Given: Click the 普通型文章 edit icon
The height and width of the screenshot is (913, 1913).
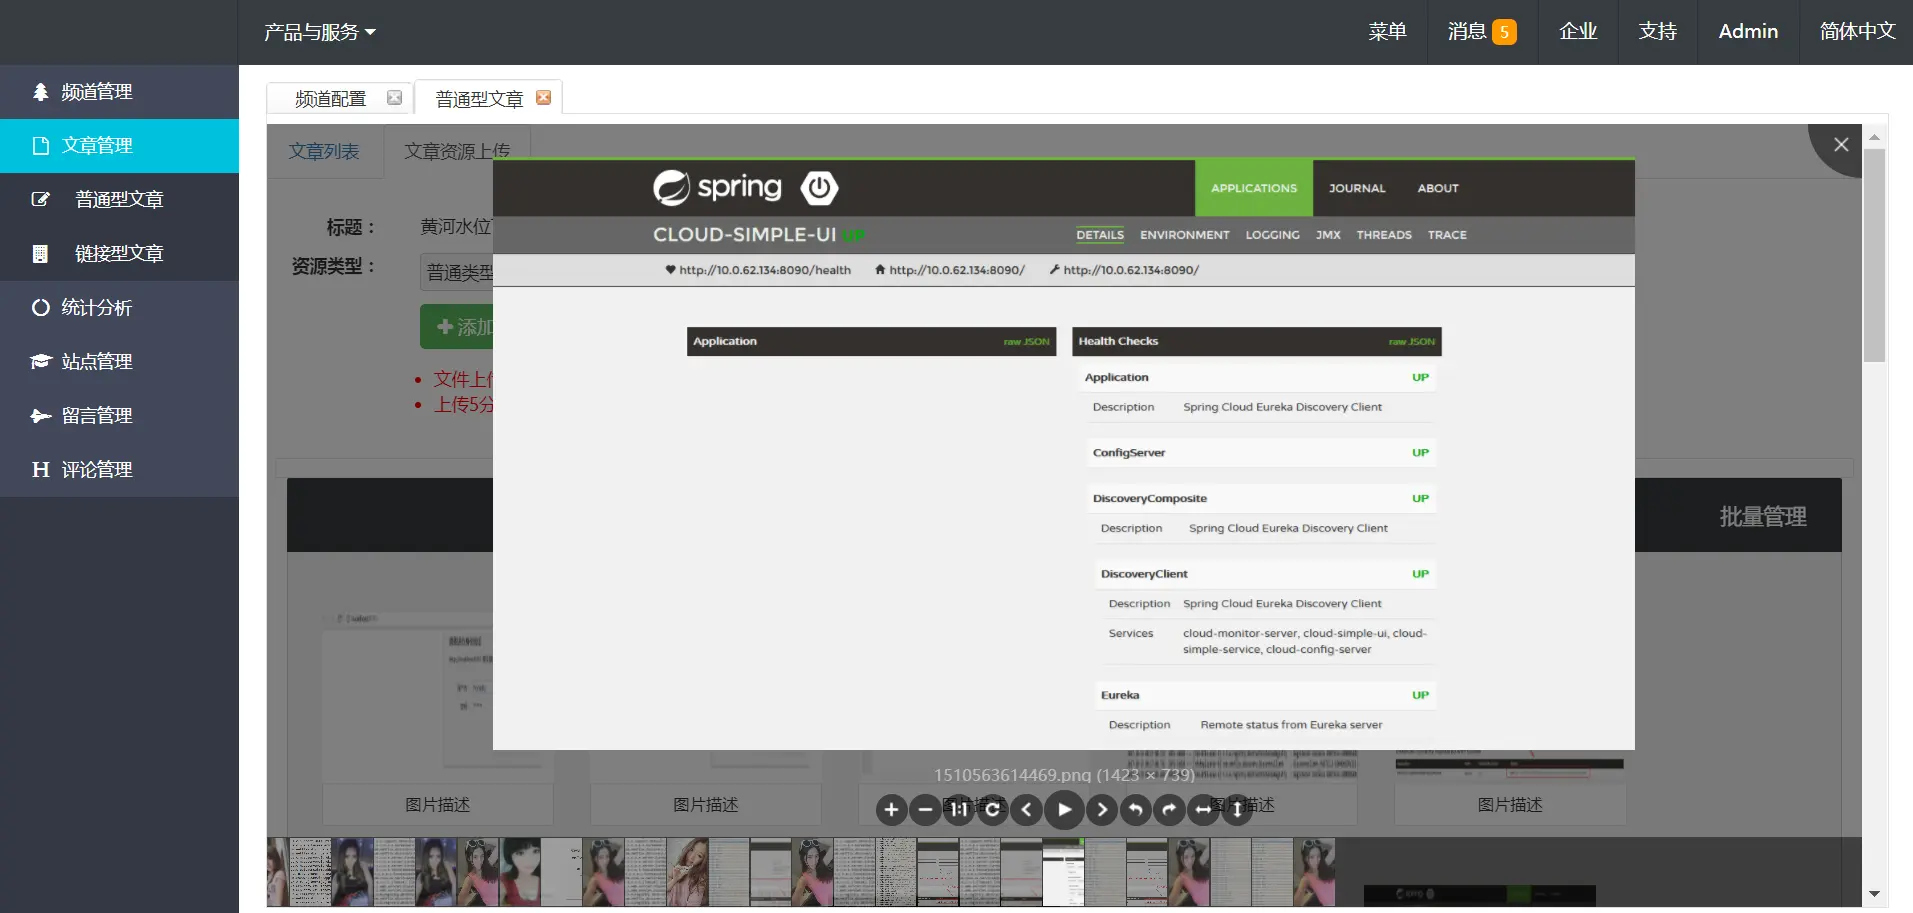Looking at the screenshot, I should tap(41, 200).
